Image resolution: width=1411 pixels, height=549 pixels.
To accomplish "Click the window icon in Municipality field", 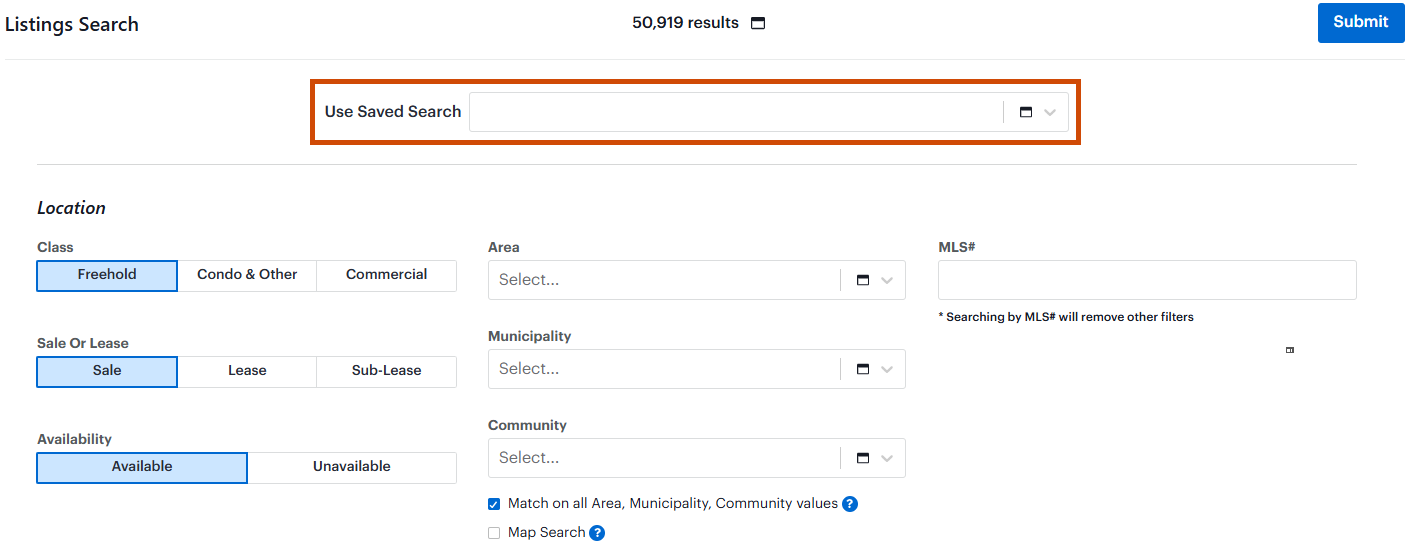I will point(863,369).
